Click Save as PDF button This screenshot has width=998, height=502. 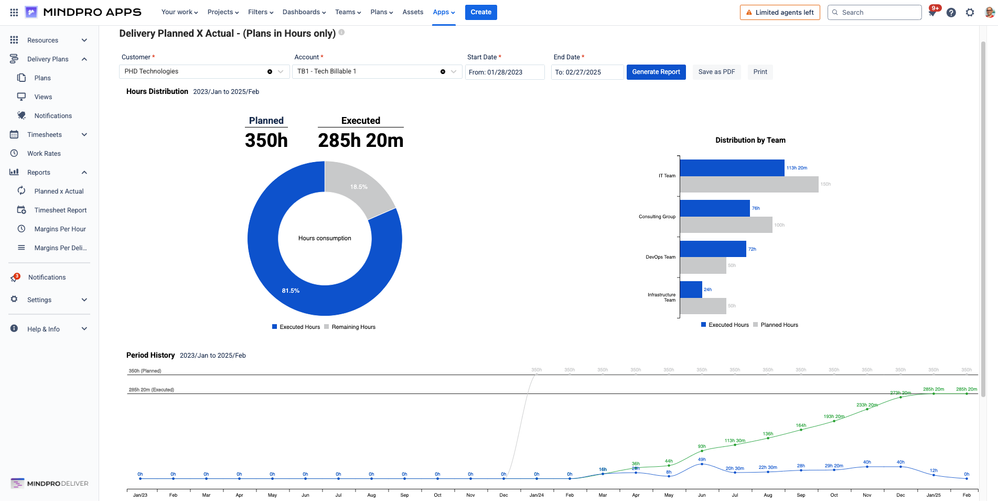tap(717, 72)
